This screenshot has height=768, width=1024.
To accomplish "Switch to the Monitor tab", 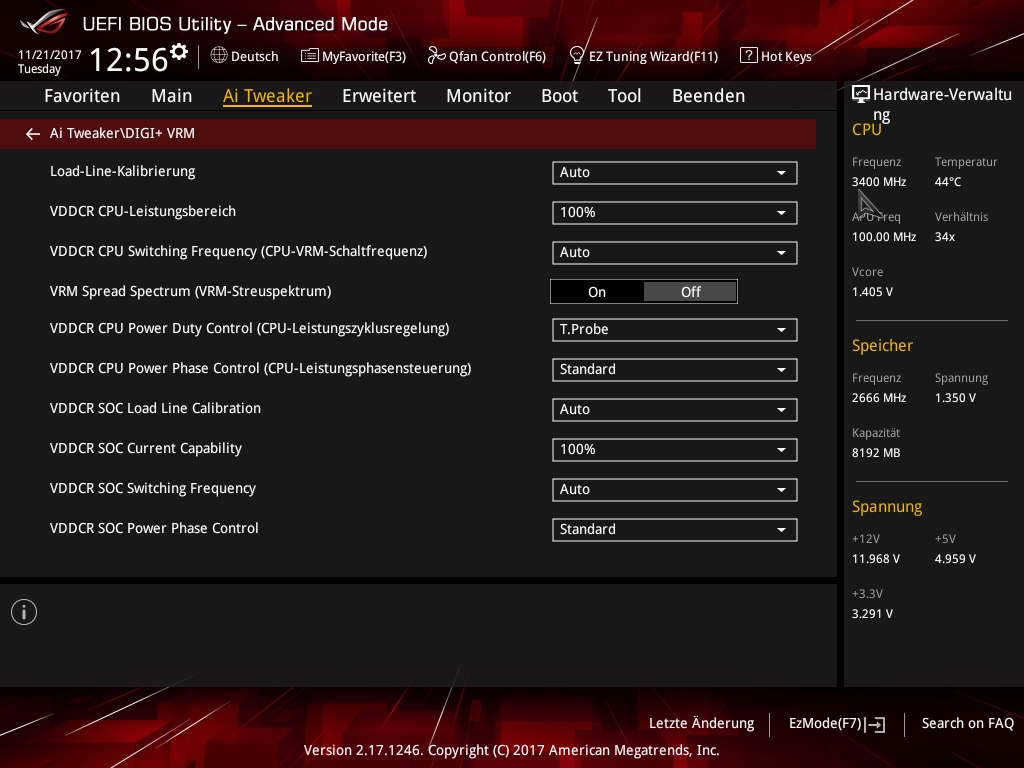I will pyautogui.click(x=478, y=96).
